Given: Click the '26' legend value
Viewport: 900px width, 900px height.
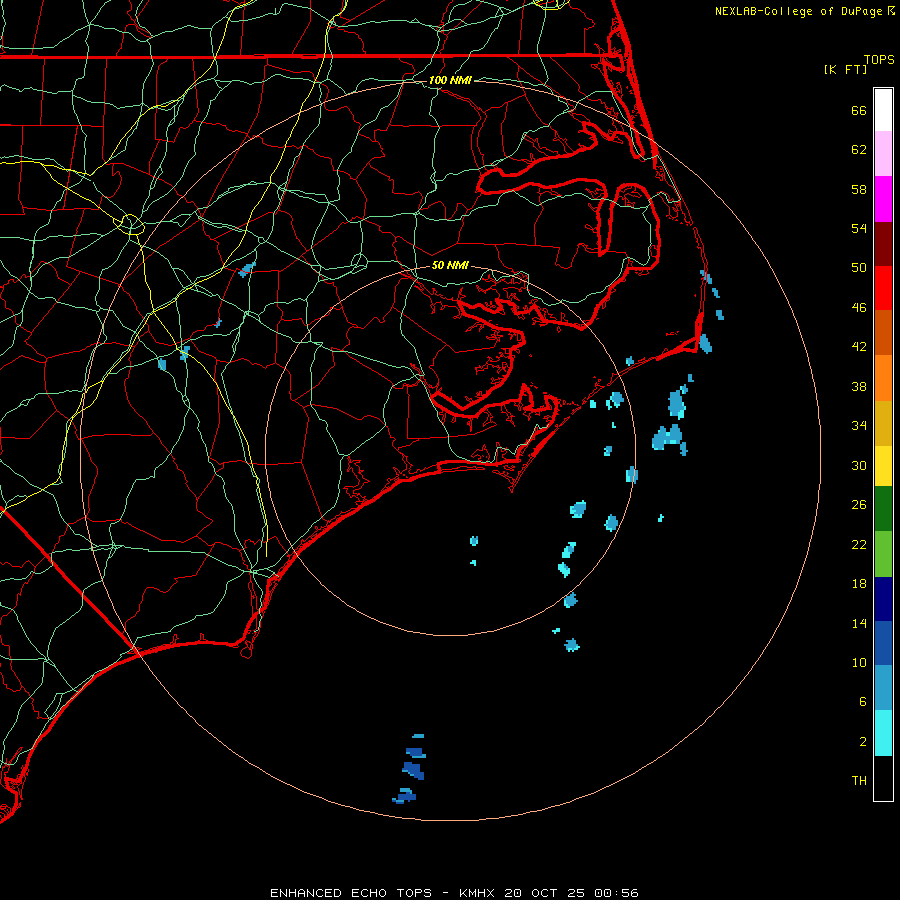Looking at the screenshot, I should (x=859, y=505).
